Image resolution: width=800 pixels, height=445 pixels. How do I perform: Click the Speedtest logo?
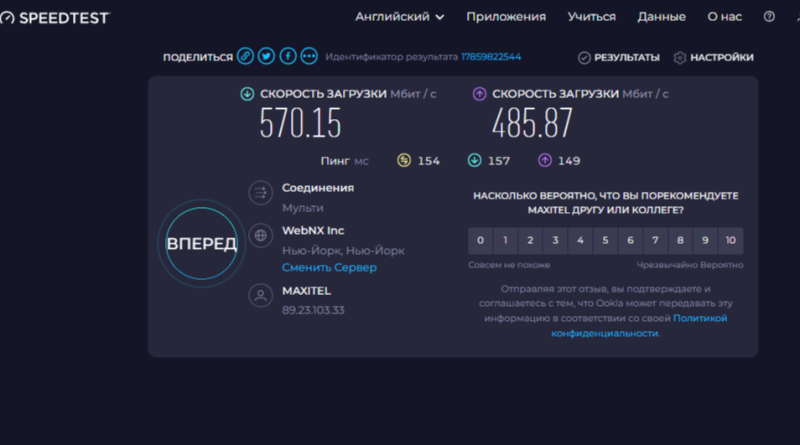tap(54, 18)
